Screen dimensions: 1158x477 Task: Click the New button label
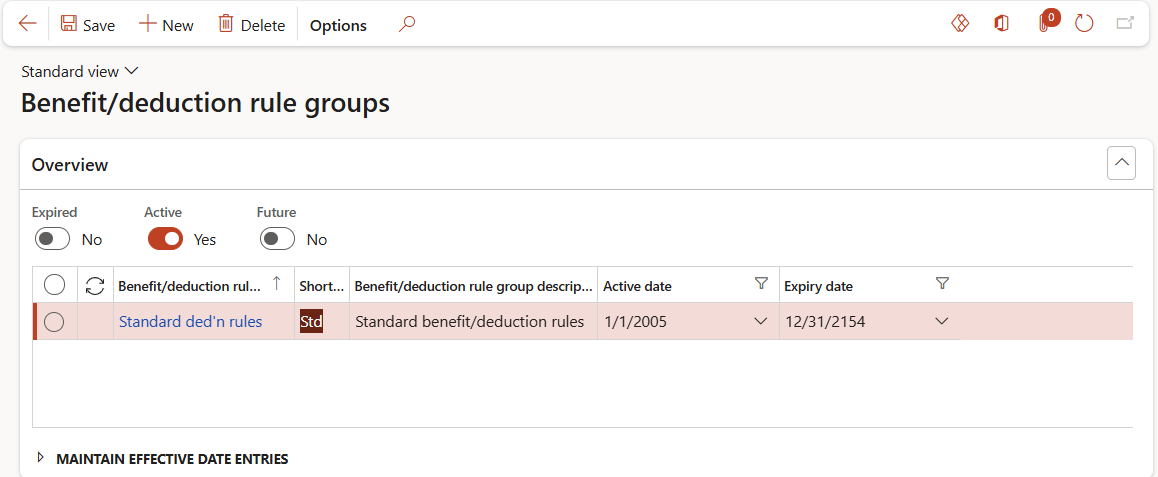pyautogui.click(x=178, y=26)
